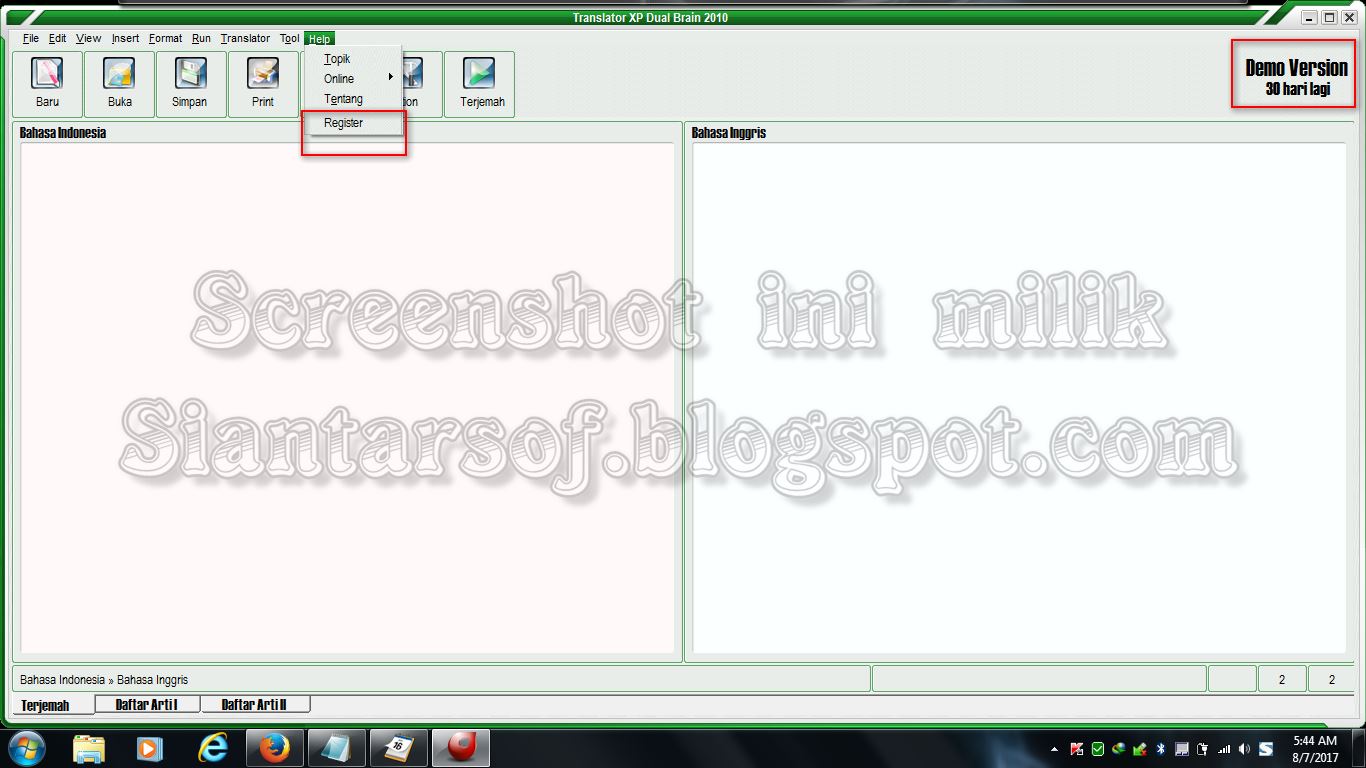Close the open Help menu

tap(319, 39)
